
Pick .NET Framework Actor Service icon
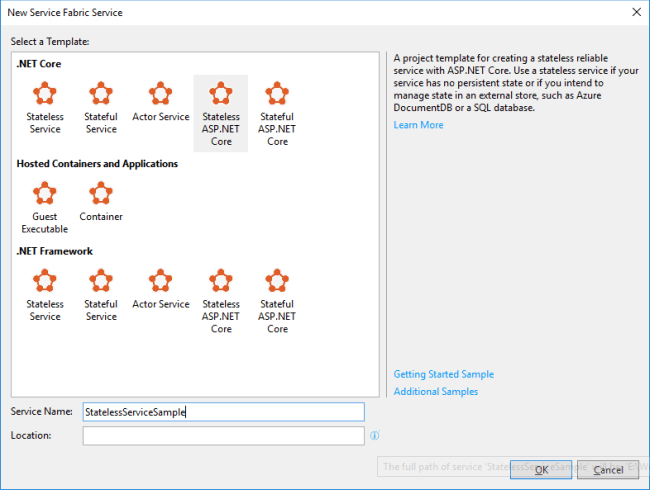(160, 281)
